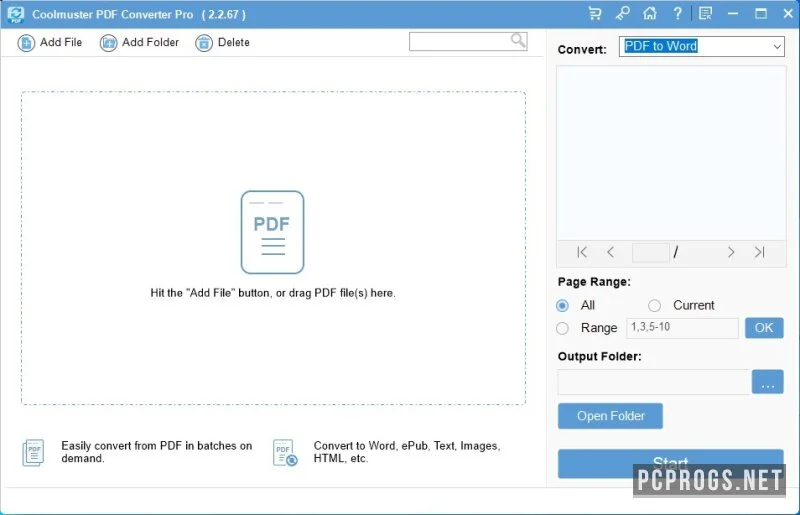
Task: Click the Start conversion button
Action: pos(670,463)
